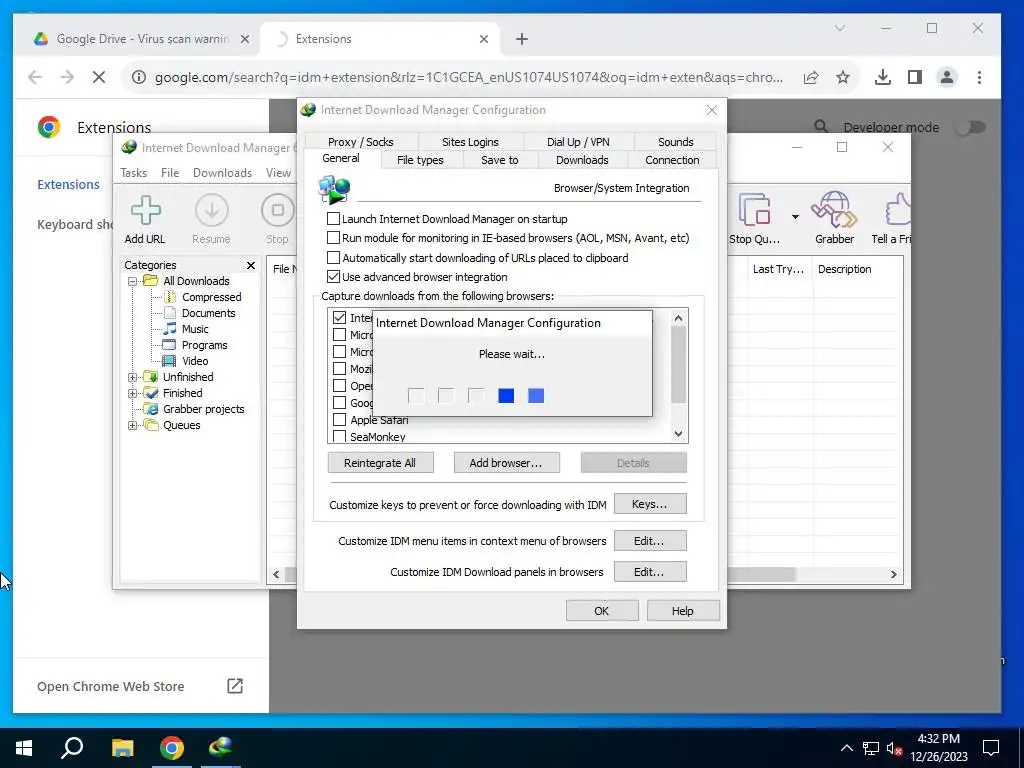The image size is (1024, 768).
Task: Uncheck Use advanced browser integration
Action: 333,277
